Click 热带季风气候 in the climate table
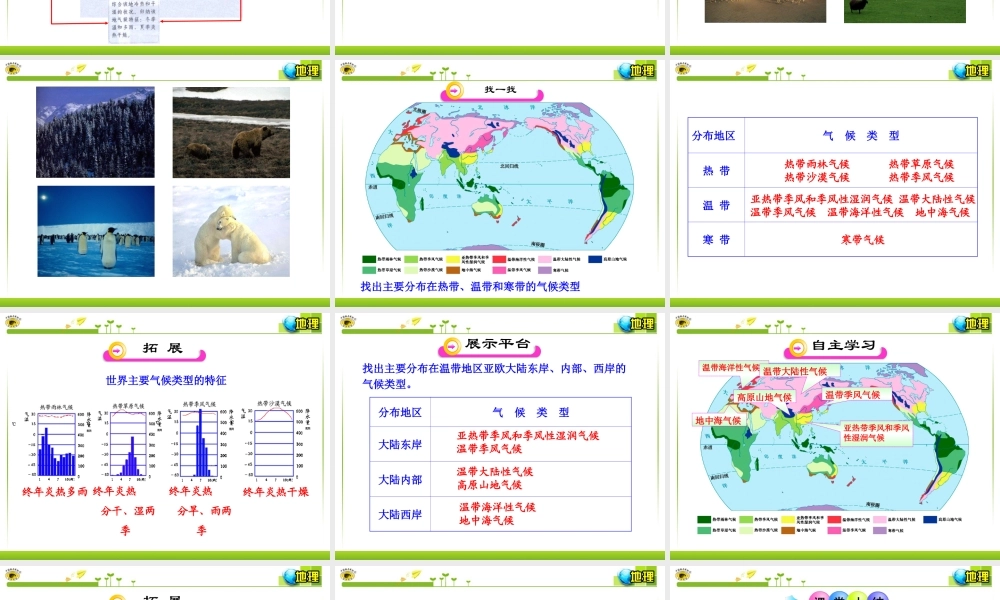 click(x=921, y=178)
